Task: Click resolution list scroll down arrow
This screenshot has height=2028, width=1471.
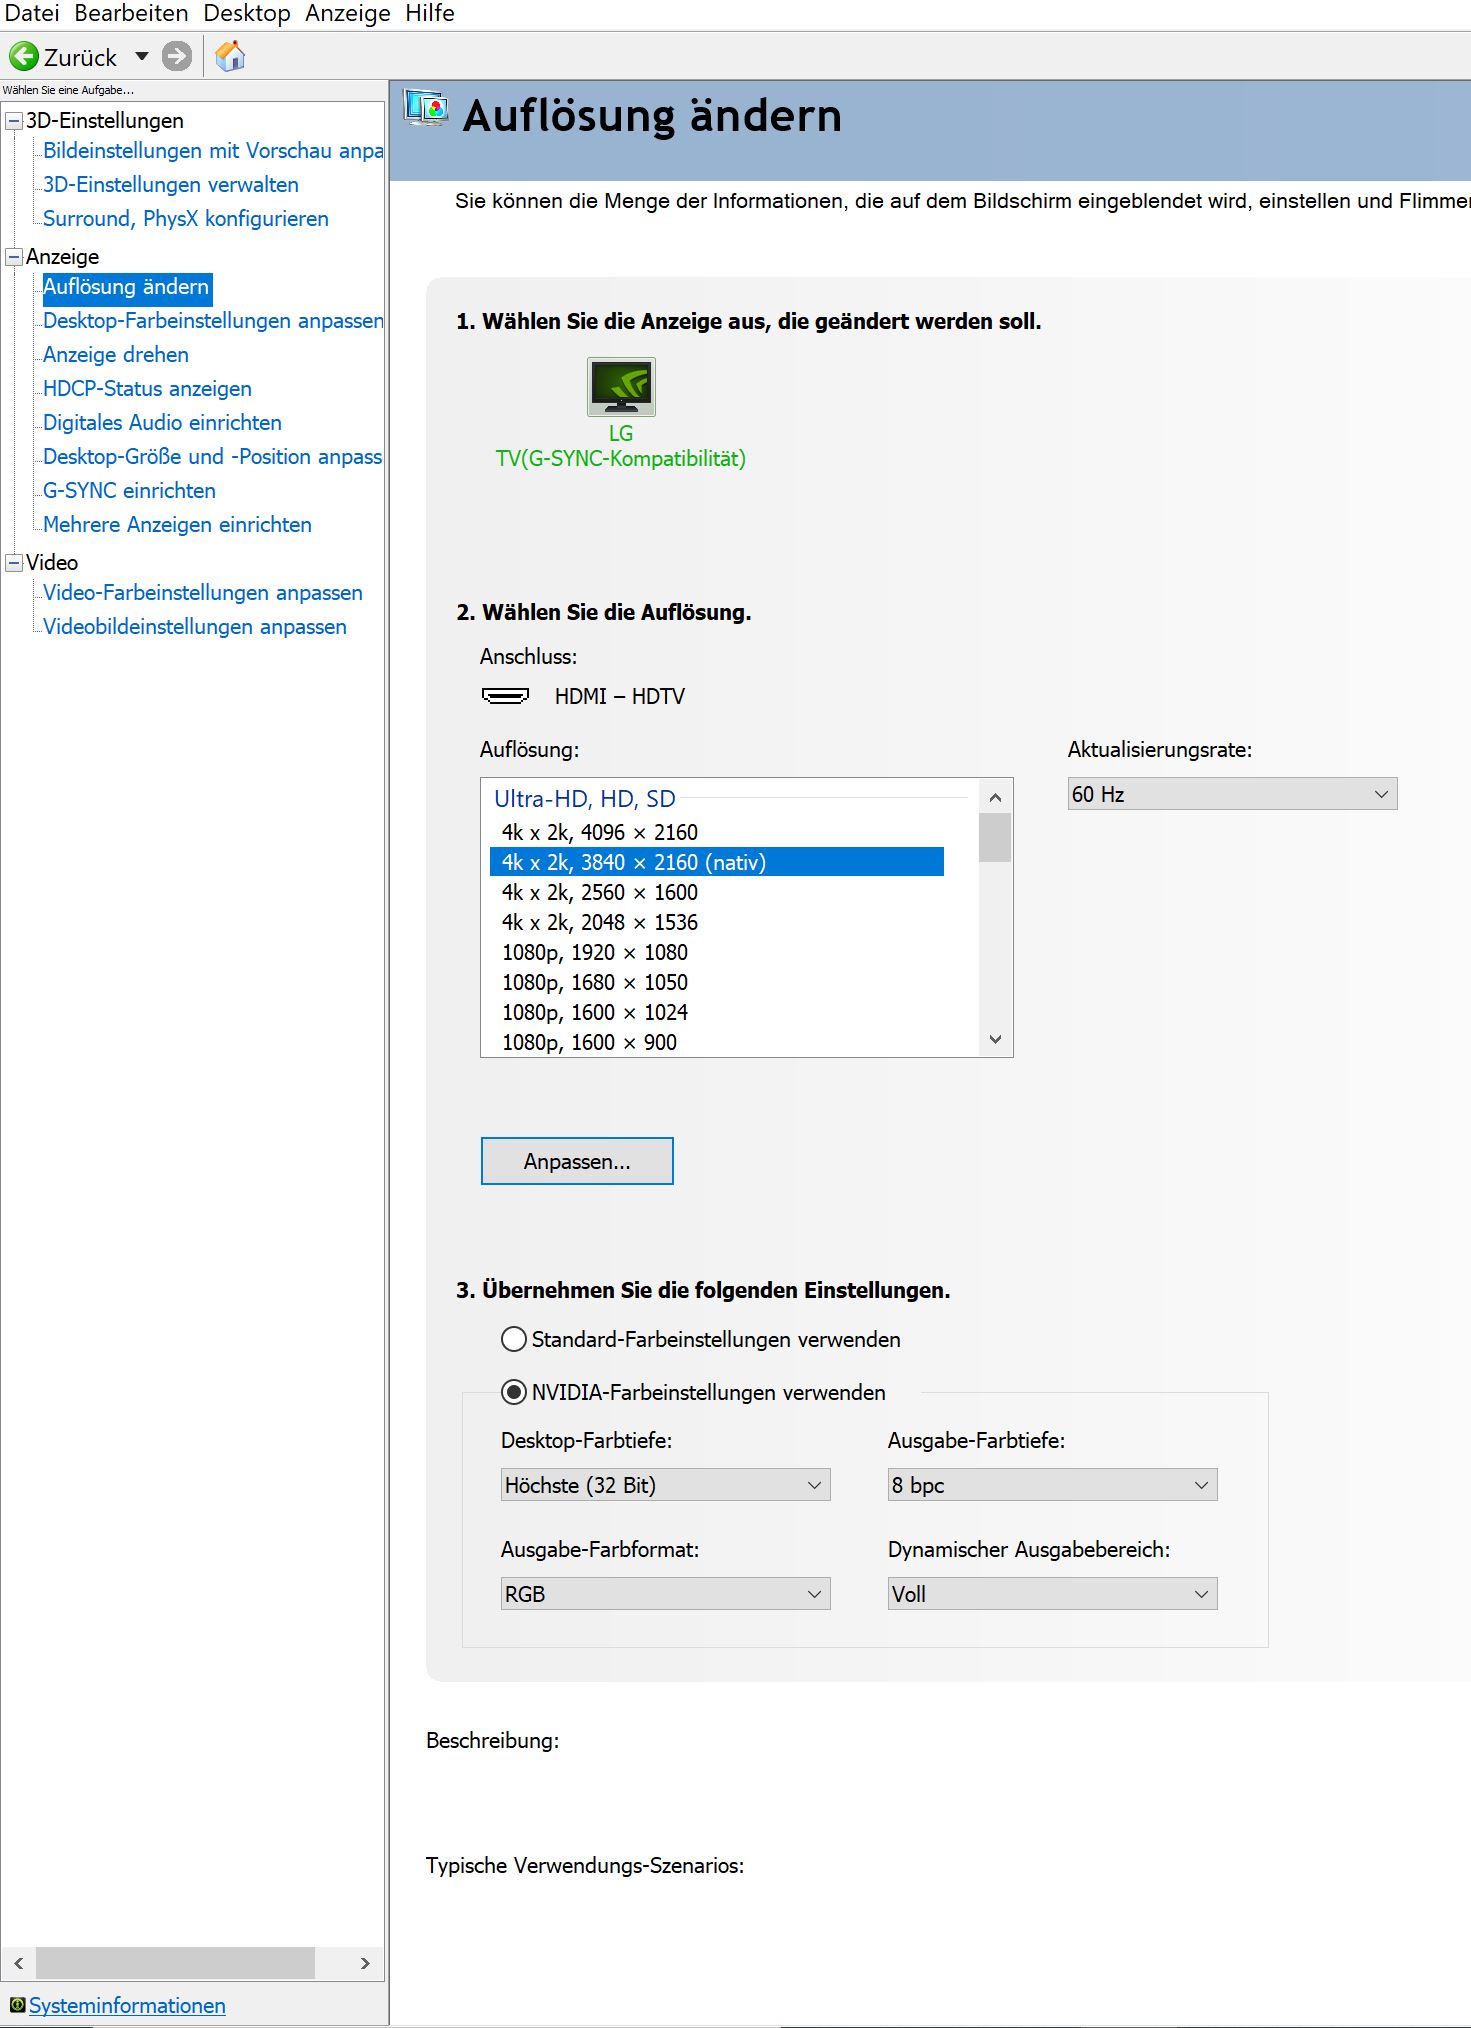Action: [995, 1039]
